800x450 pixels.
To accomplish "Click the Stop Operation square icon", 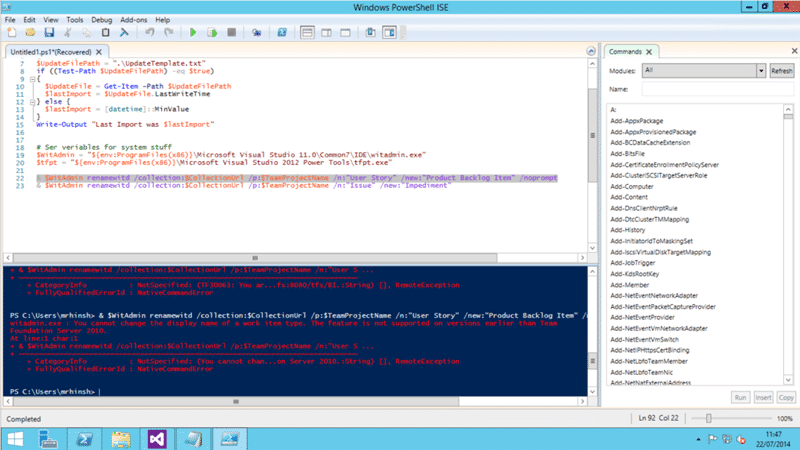I will [x=231, y=33].
